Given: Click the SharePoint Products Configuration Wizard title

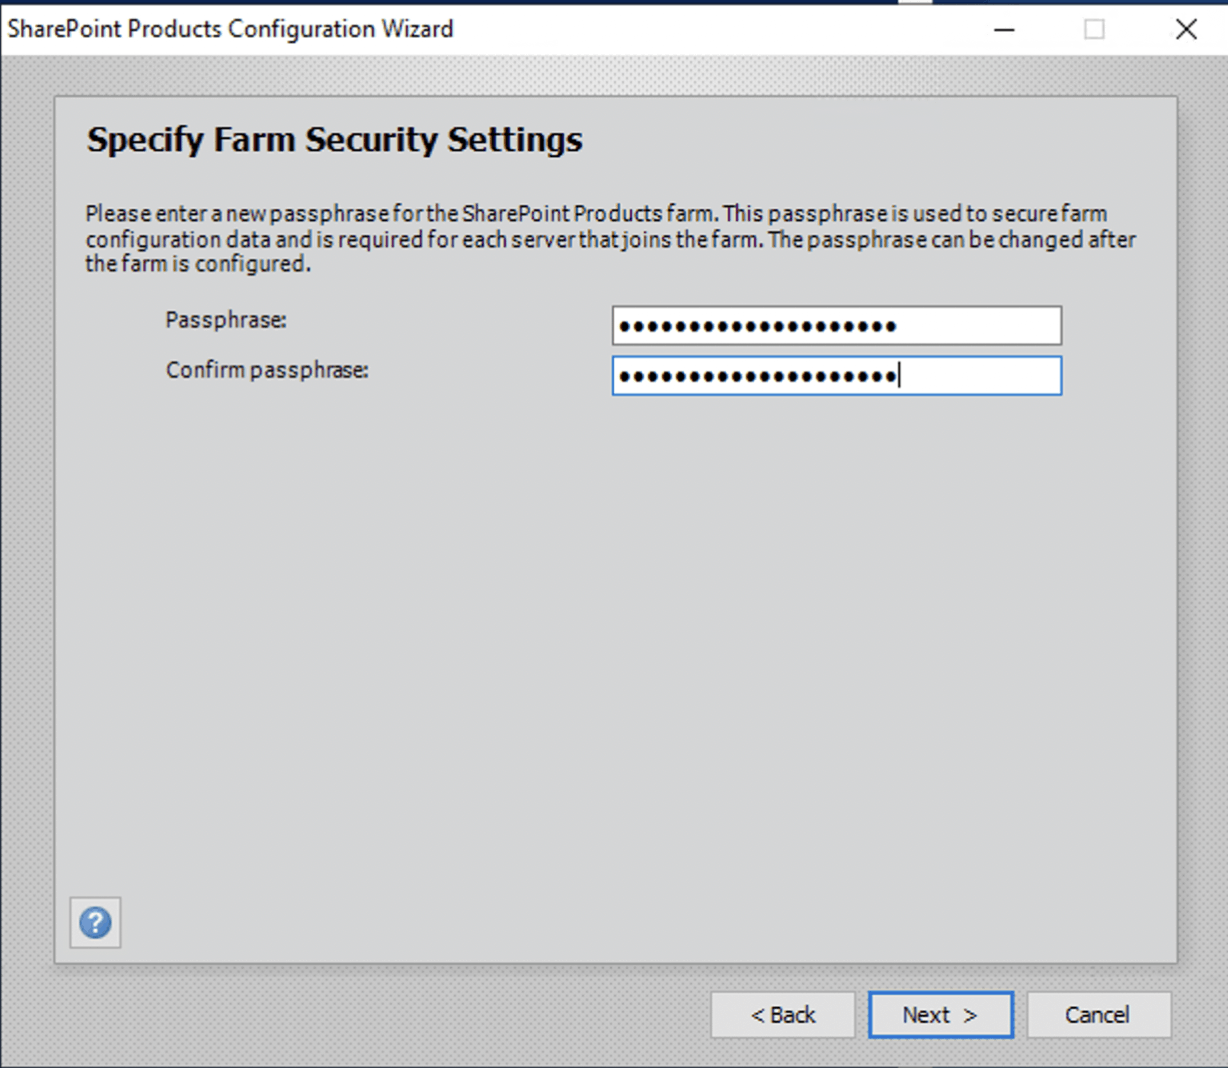Looking at the screenshot, I should pos(231,29).
